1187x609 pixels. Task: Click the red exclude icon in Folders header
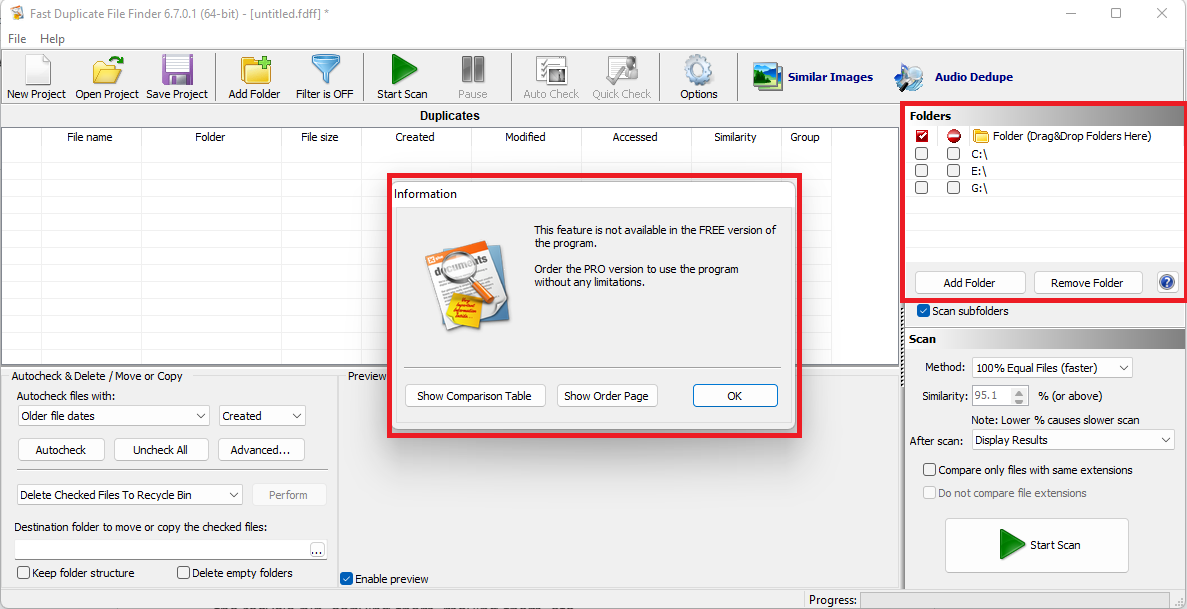[954, 136]
